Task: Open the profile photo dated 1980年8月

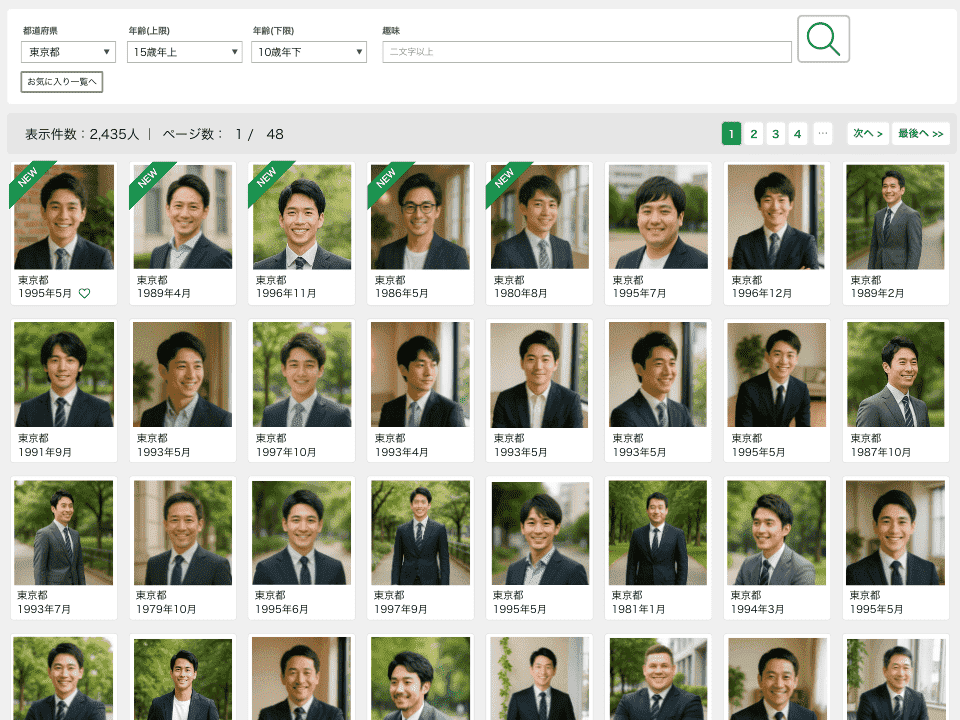Action: click(x=539, y=217)
